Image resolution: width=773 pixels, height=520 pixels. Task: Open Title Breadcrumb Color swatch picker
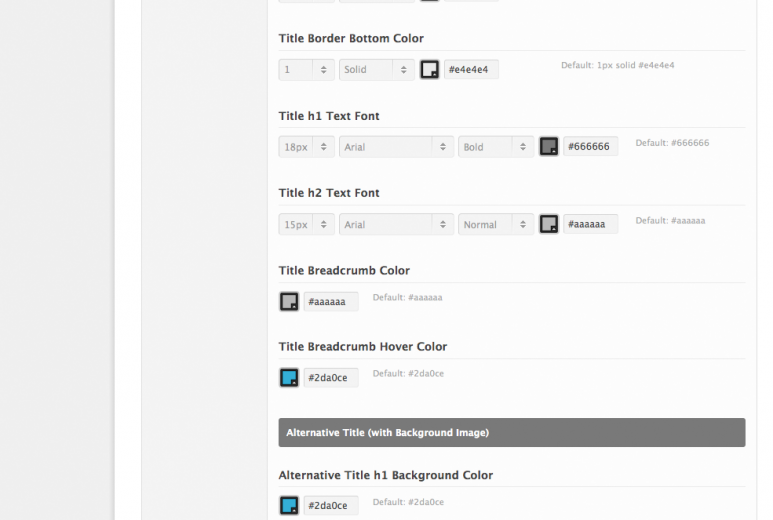tap(289, 301)
